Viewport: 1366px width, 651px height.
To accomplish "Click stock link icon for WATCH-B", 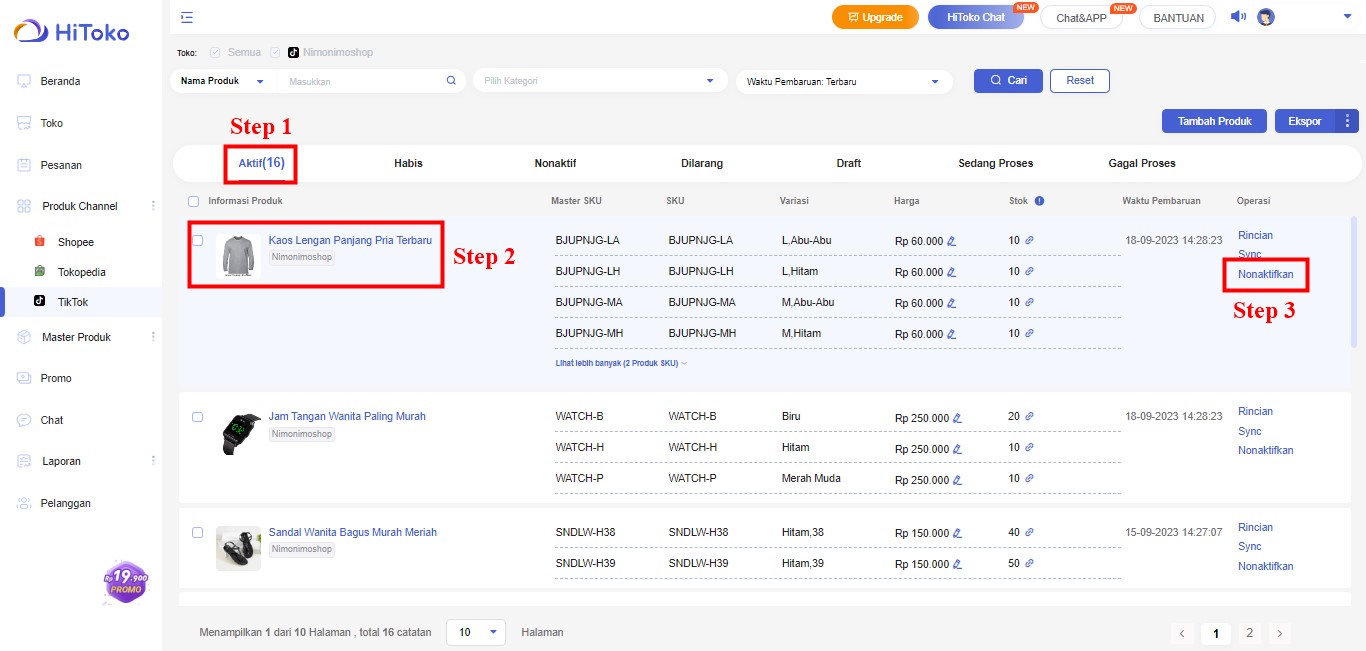I will pos(1029,416).
